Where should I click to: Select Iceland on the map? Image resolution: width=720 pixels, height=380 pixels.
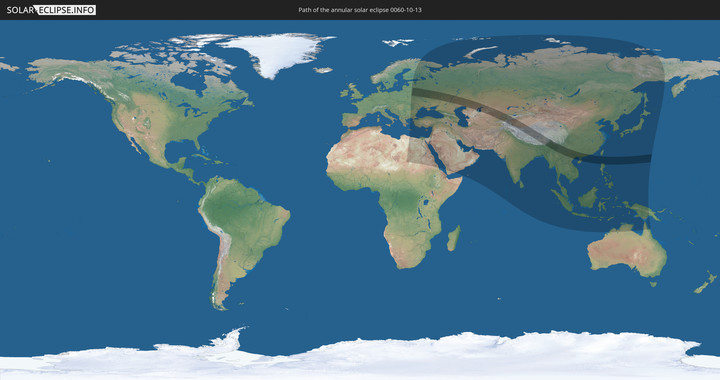[x=323, y=70]
